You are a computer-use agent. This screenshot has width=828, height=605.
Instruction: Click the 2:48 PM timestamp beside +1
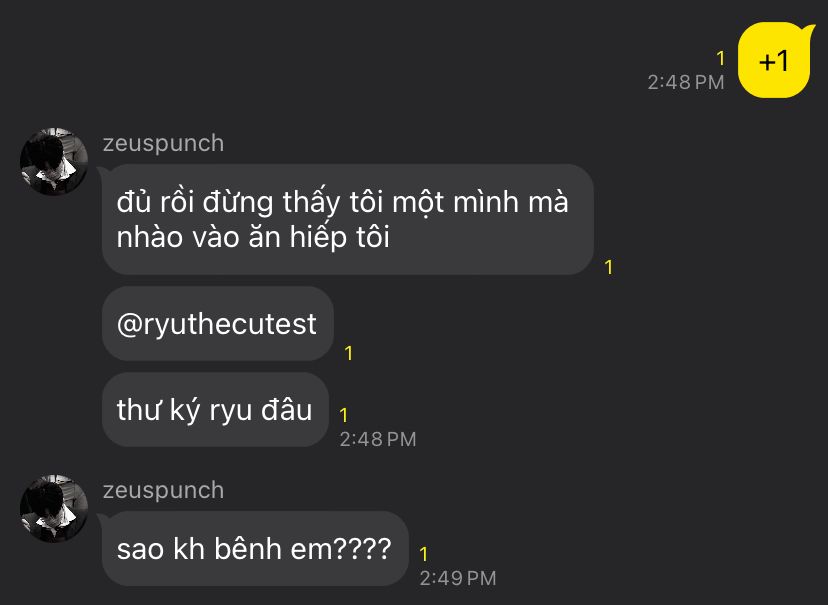pos(685,83)
